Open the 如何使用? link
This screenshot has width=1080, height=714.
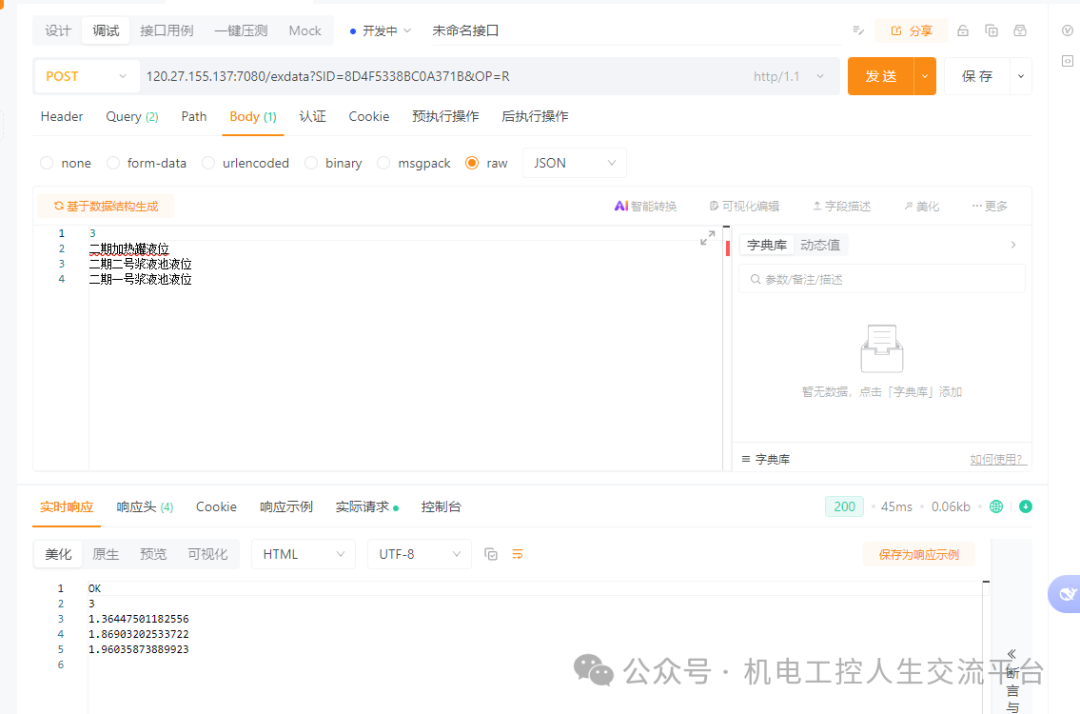click(997, 459)
